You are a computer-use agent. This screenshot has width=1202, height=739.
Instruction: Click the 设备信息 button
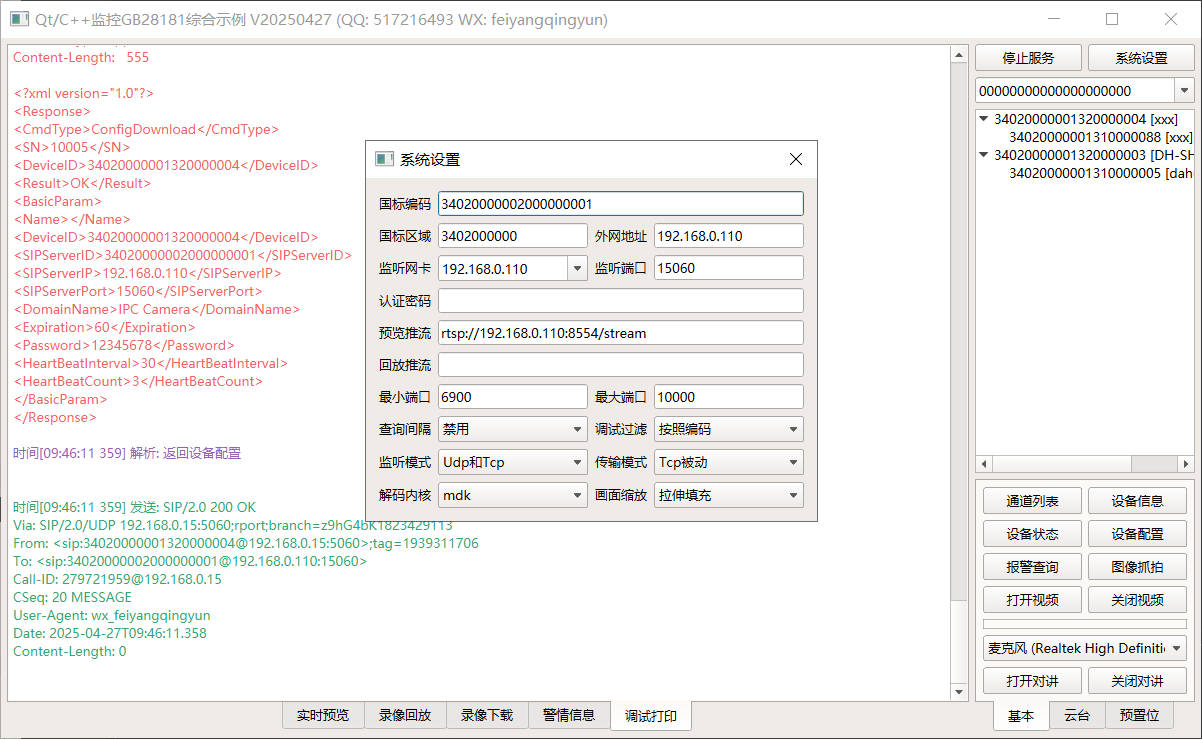point(1137,501)
